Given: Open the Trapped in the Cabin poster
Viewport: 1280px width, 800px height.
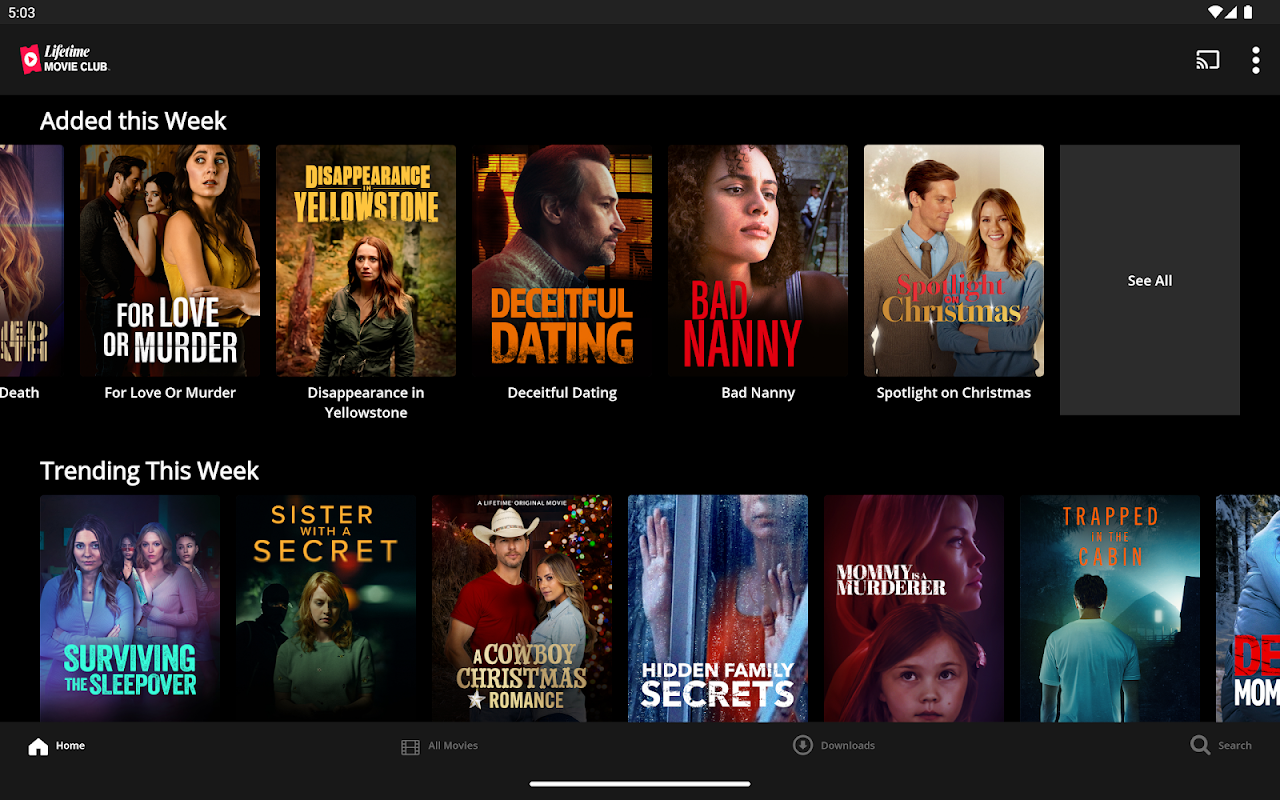Looking at the screenshot, I should tap(1110, 608).
